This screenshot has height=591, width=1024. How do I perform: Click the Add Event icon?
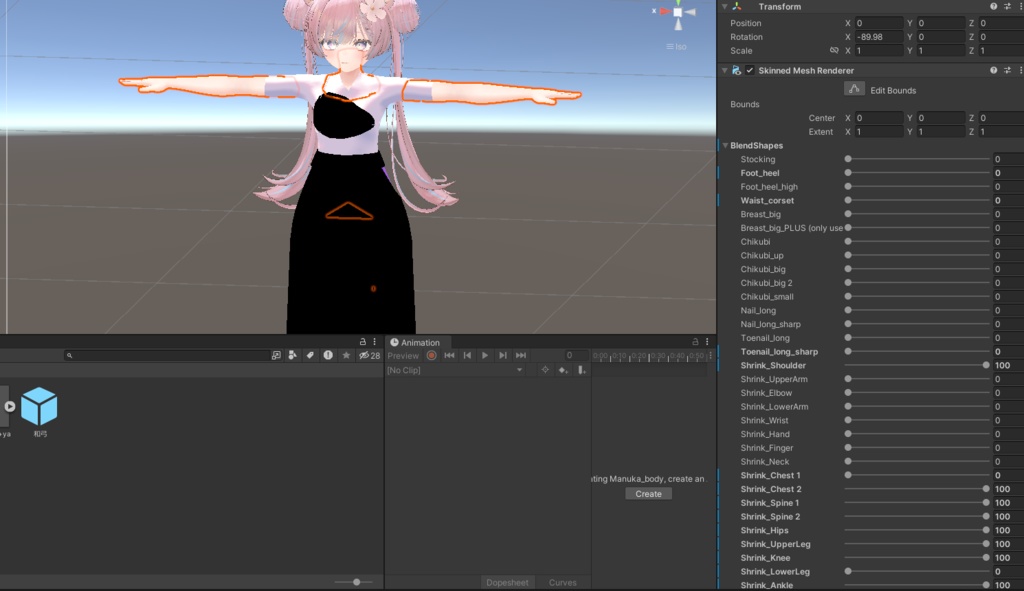coord(581,370)
